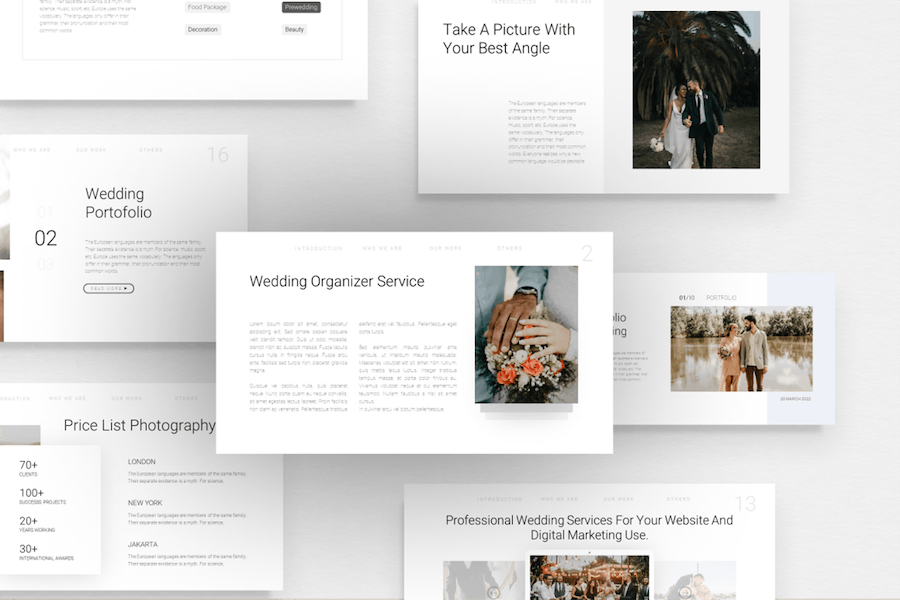Click the 'Price List Photography' heading
This screenshot has width=900, height=600.
pos(139,425)
